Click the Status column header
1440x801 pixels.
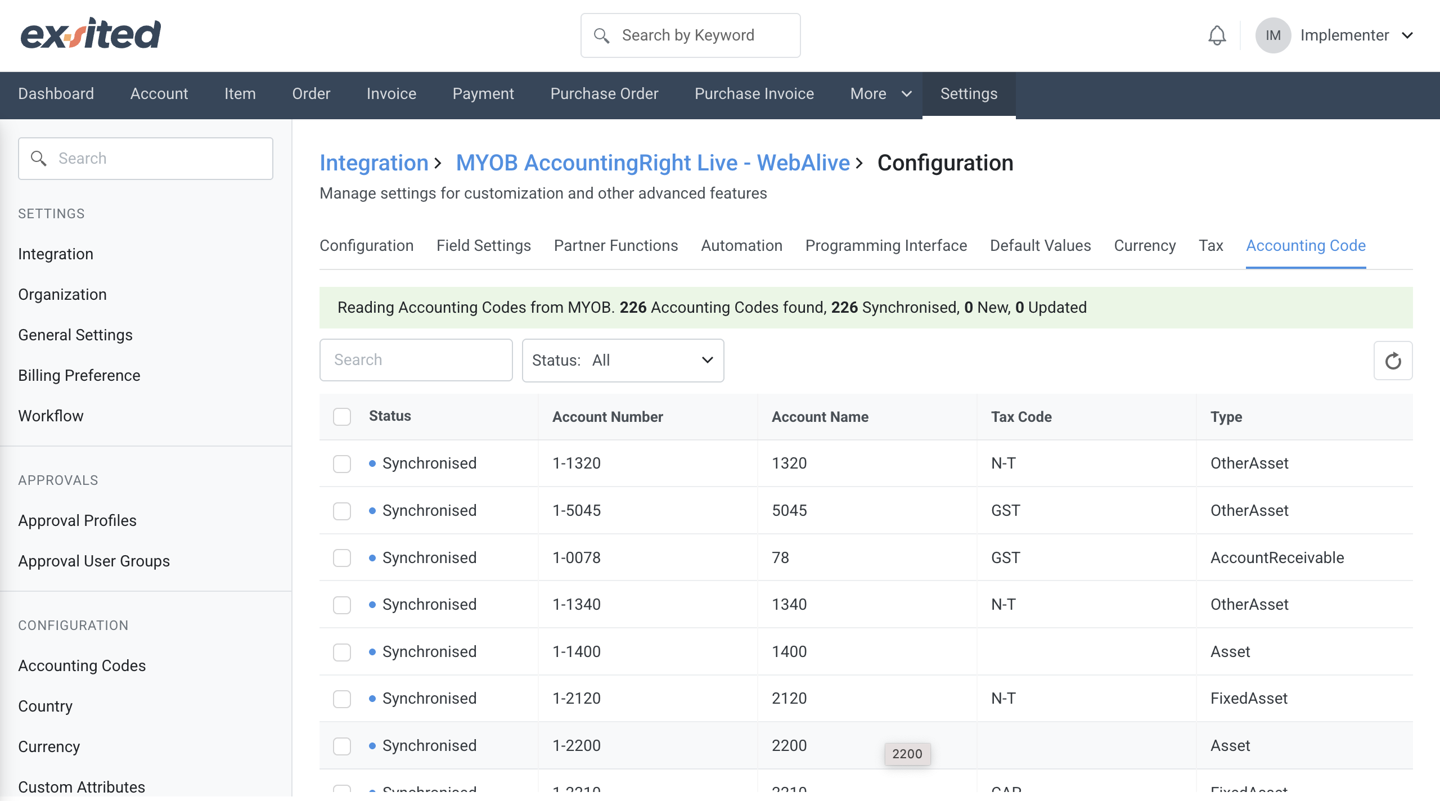pos(390,416)
